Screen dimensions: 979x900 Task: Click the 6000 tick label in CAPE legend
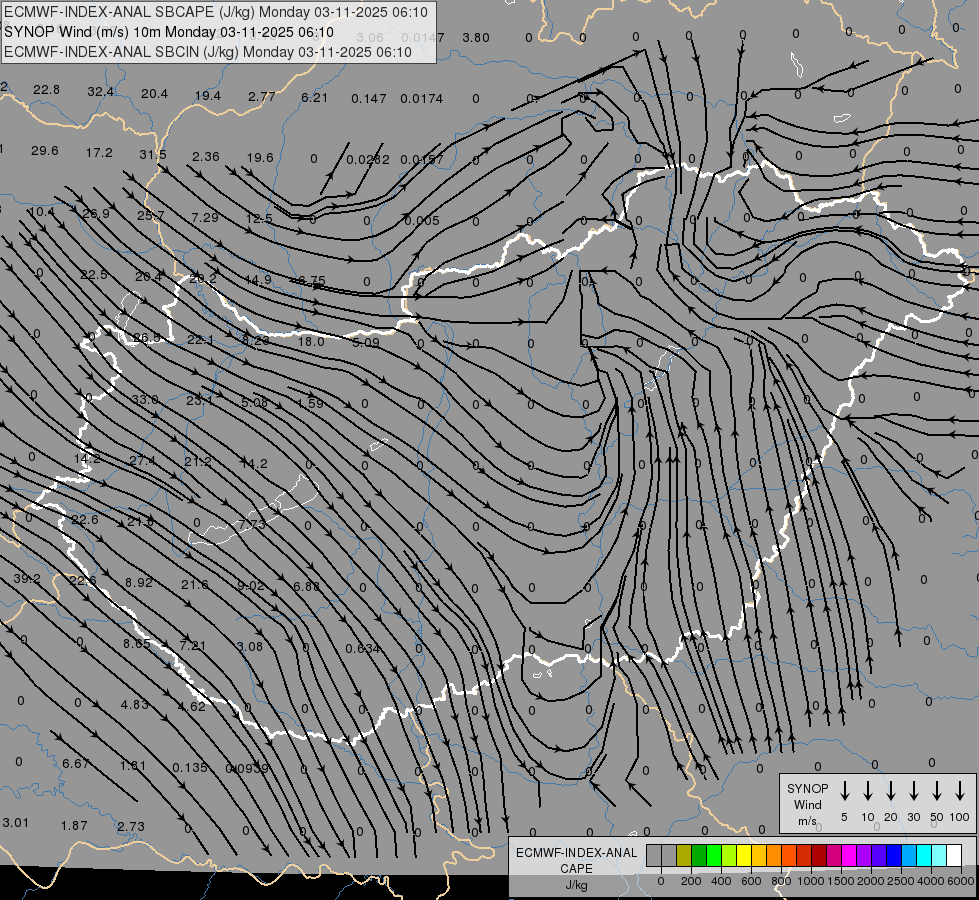point(960,881)
